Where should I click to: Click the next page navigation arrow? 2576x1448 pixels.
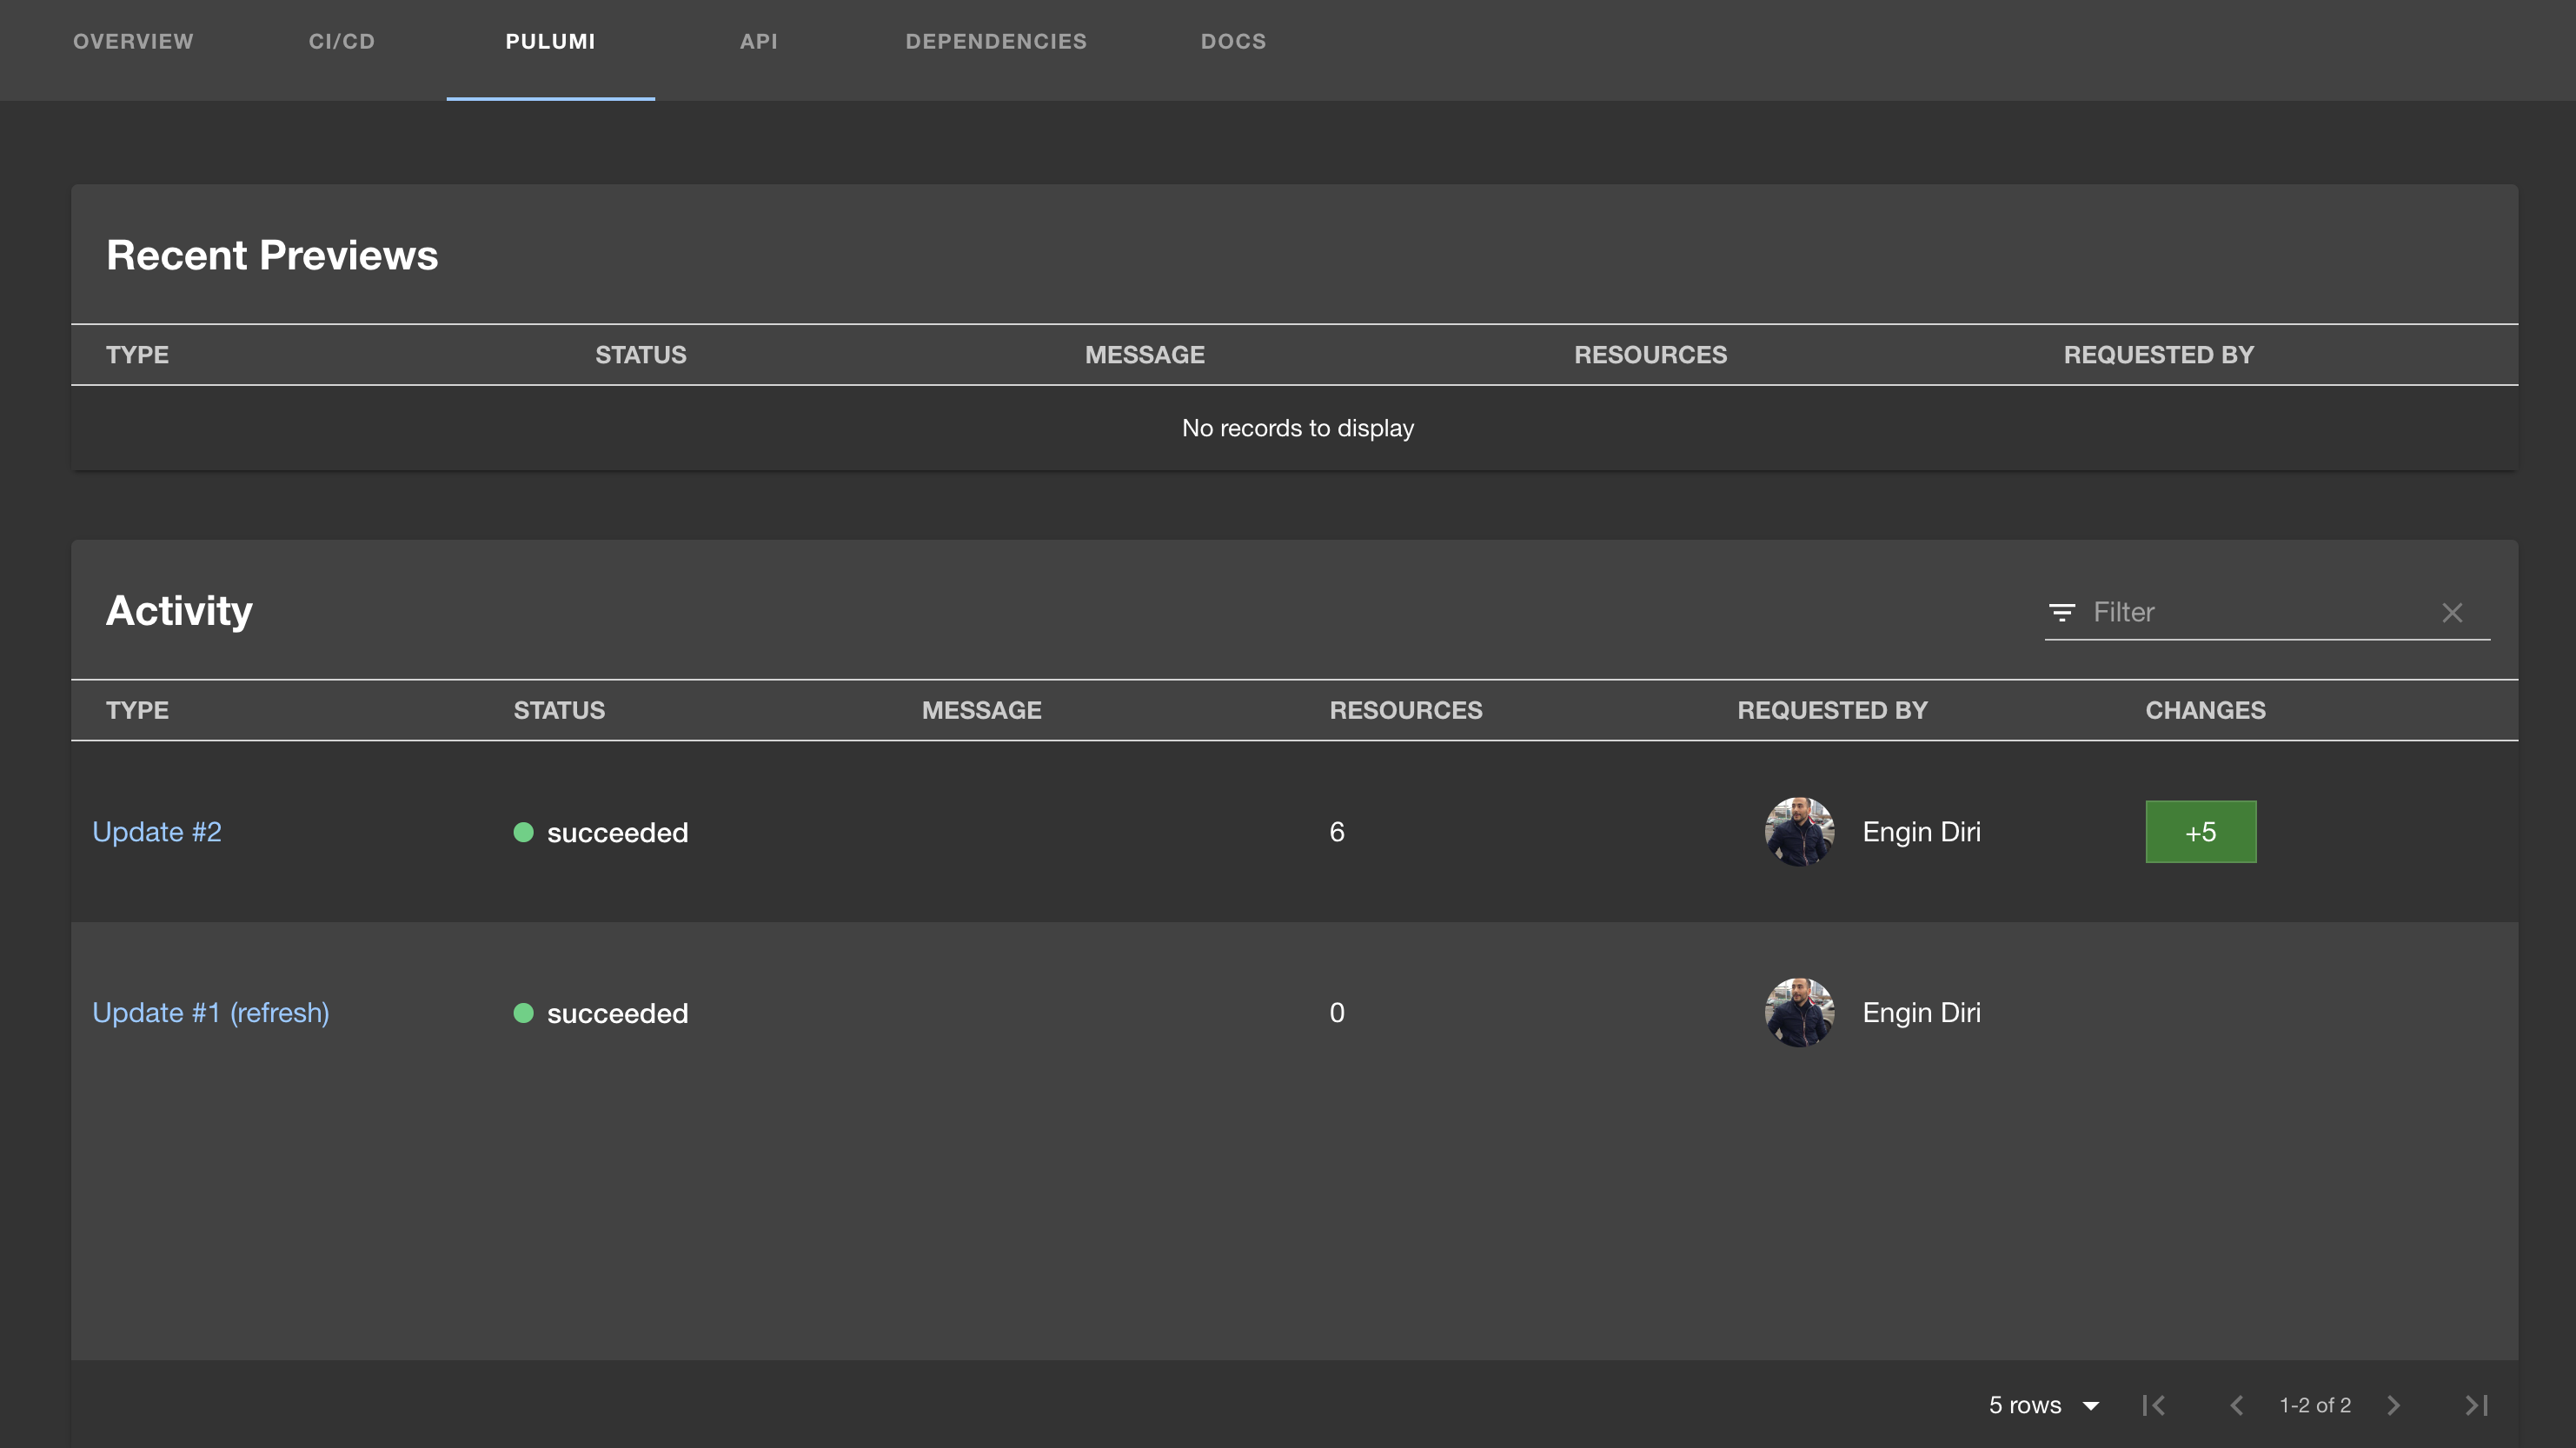2392,1405
